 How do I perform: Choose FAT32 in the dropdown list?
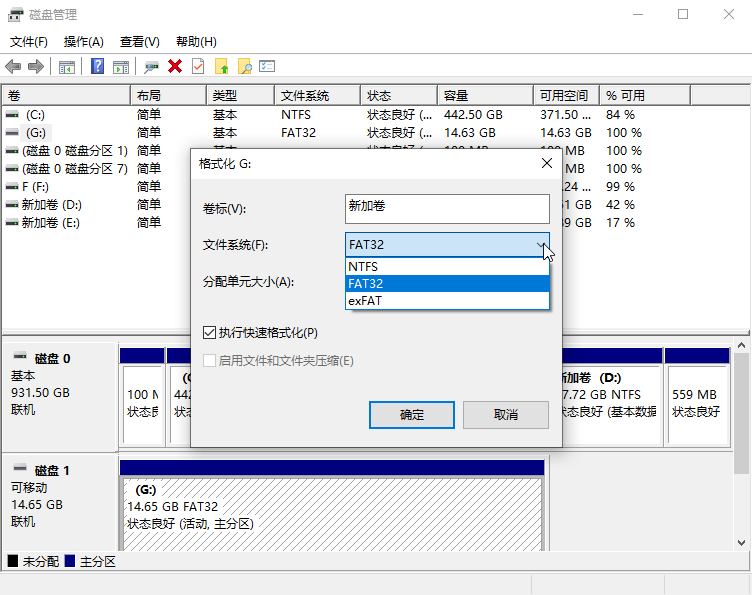click(447, 284)
